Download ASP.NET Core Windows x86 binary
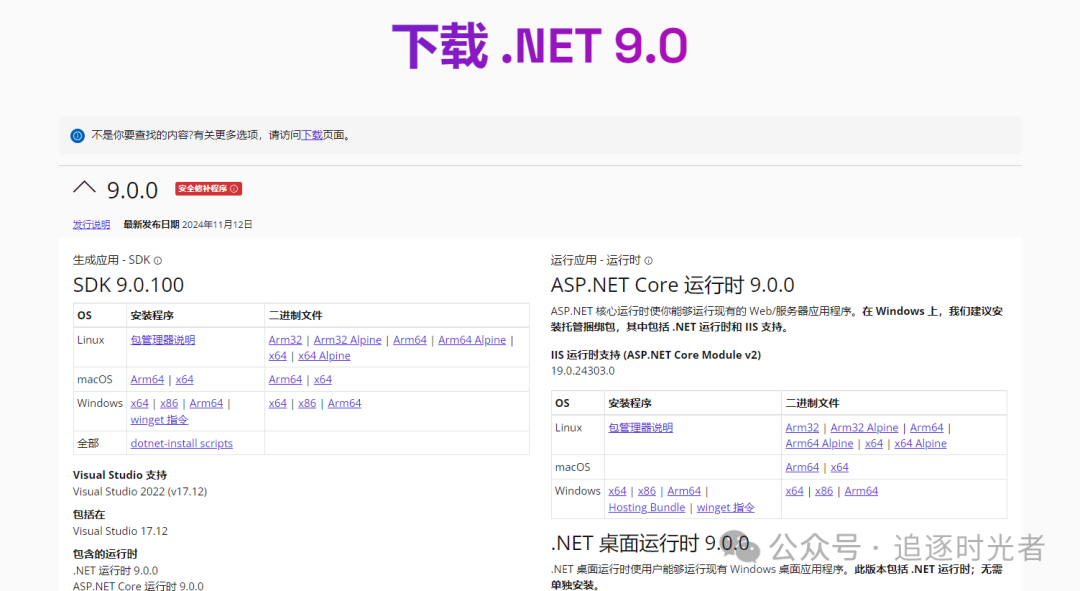The image size is (1080, 591). point(824,491)
